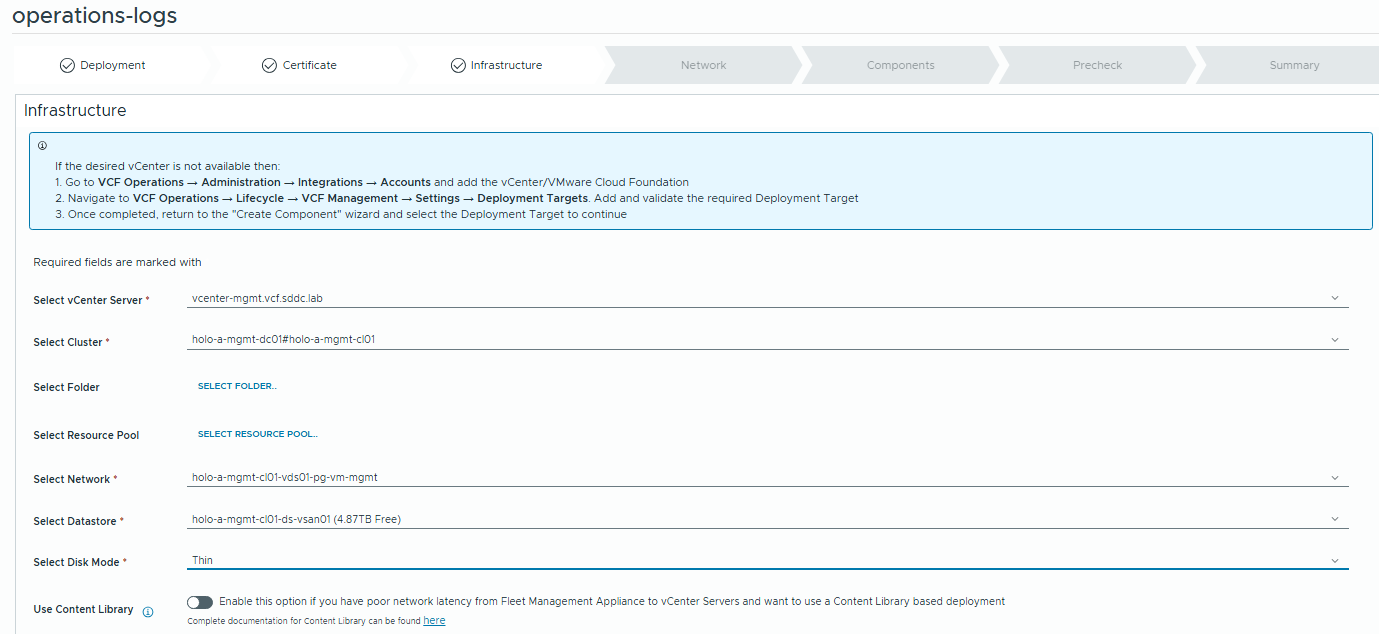This screenshot has height=634, width=1379.
Task: Click the info icon in the blue banner
Action: pyautogui.click(x=42, y=146)
